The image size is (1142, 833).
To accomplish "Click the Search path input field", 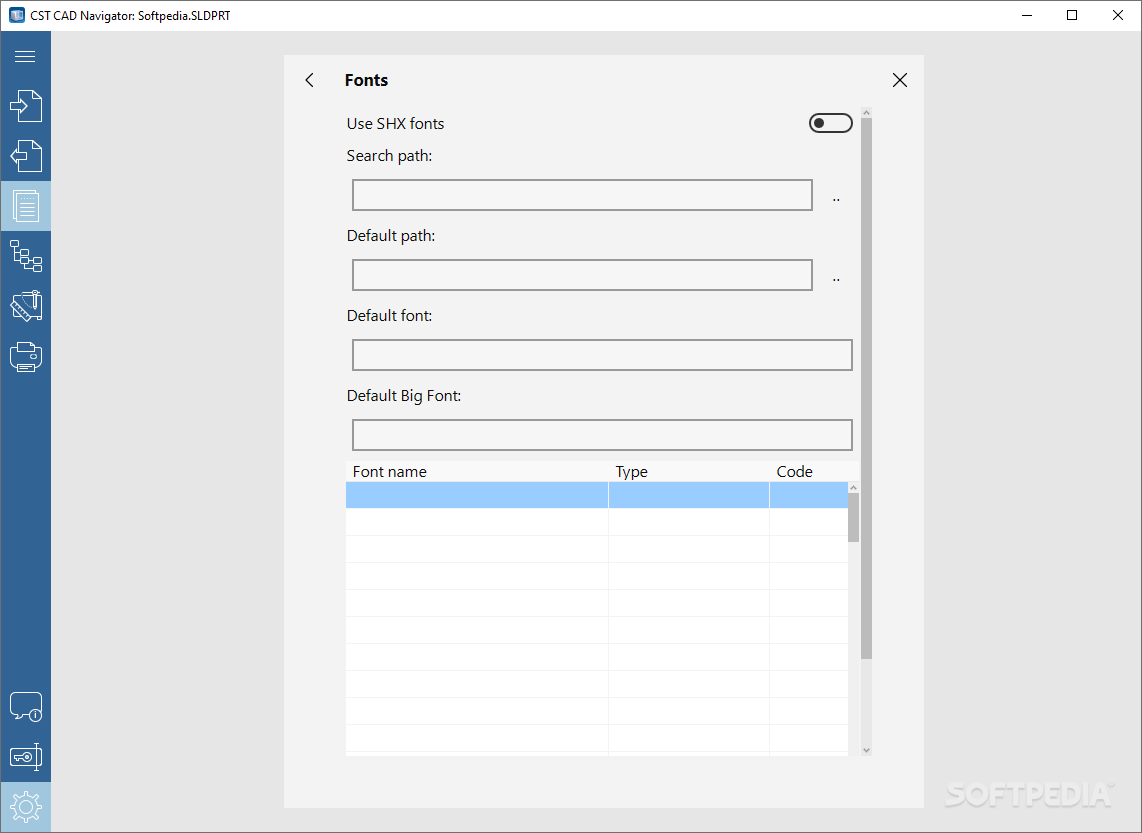I will tap(582, 195).
